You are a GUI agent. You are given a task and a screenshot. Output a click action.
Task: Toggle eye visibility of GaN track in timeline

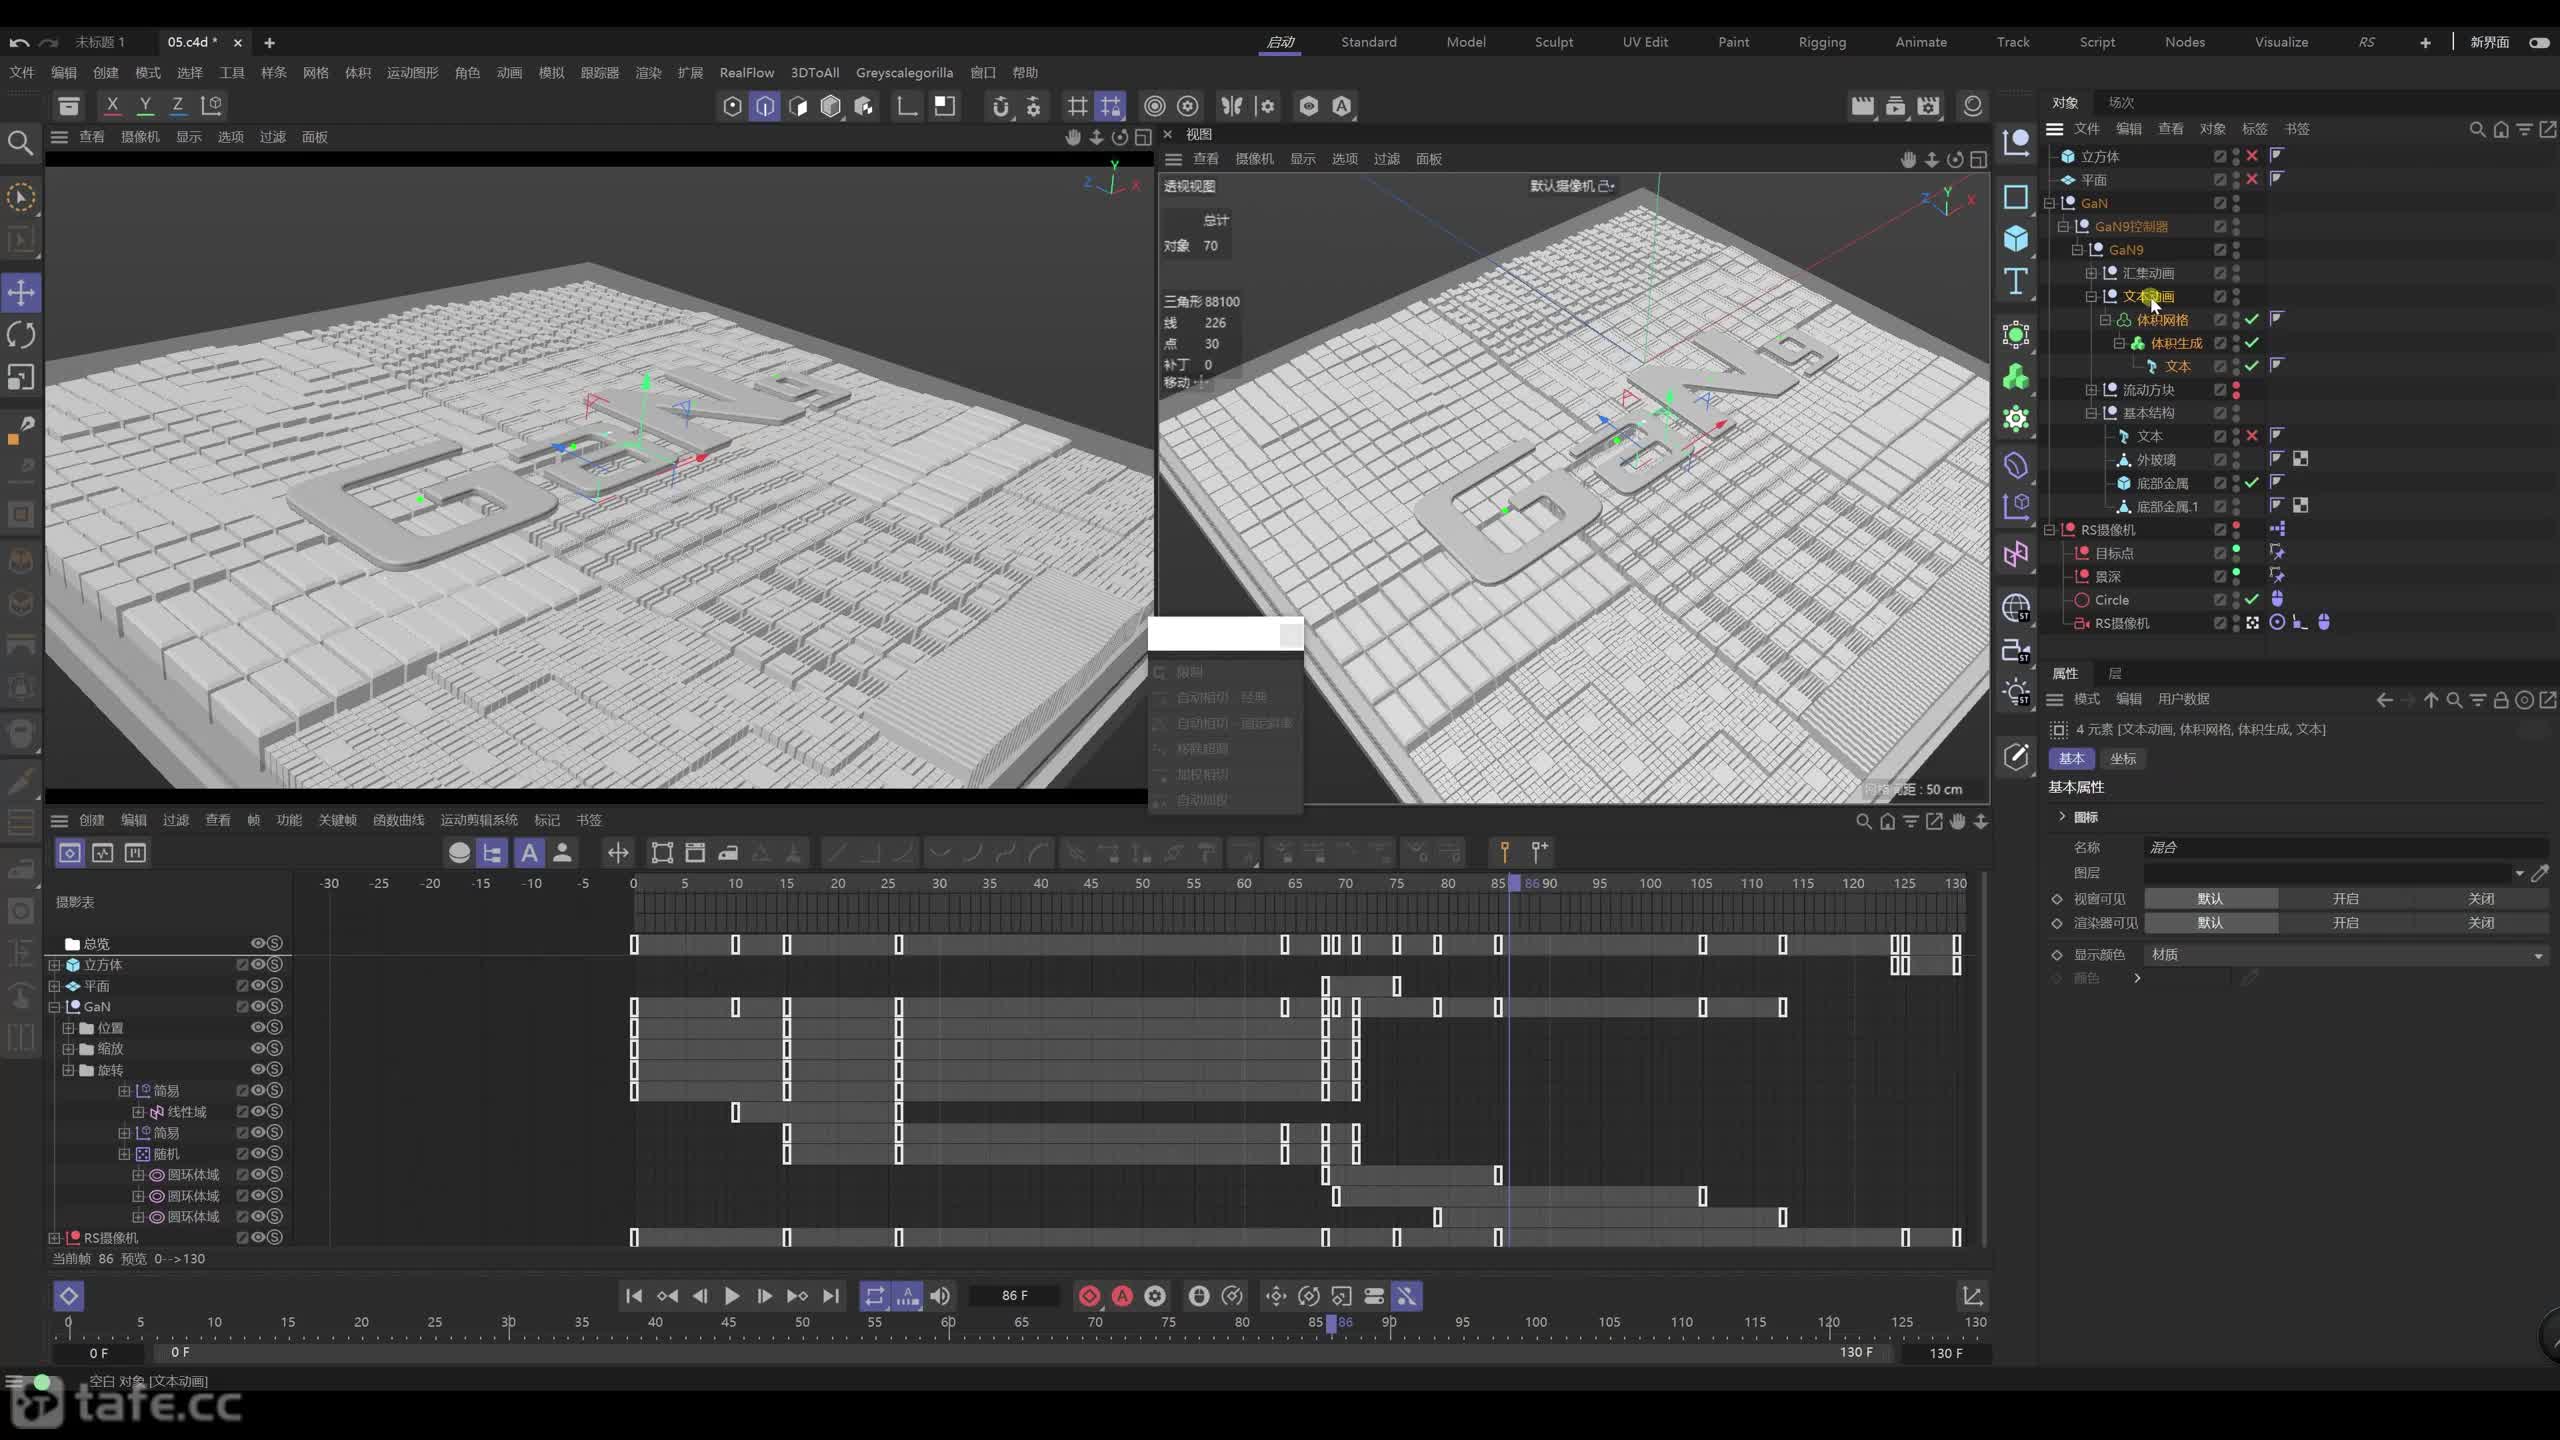[258, 1007]
